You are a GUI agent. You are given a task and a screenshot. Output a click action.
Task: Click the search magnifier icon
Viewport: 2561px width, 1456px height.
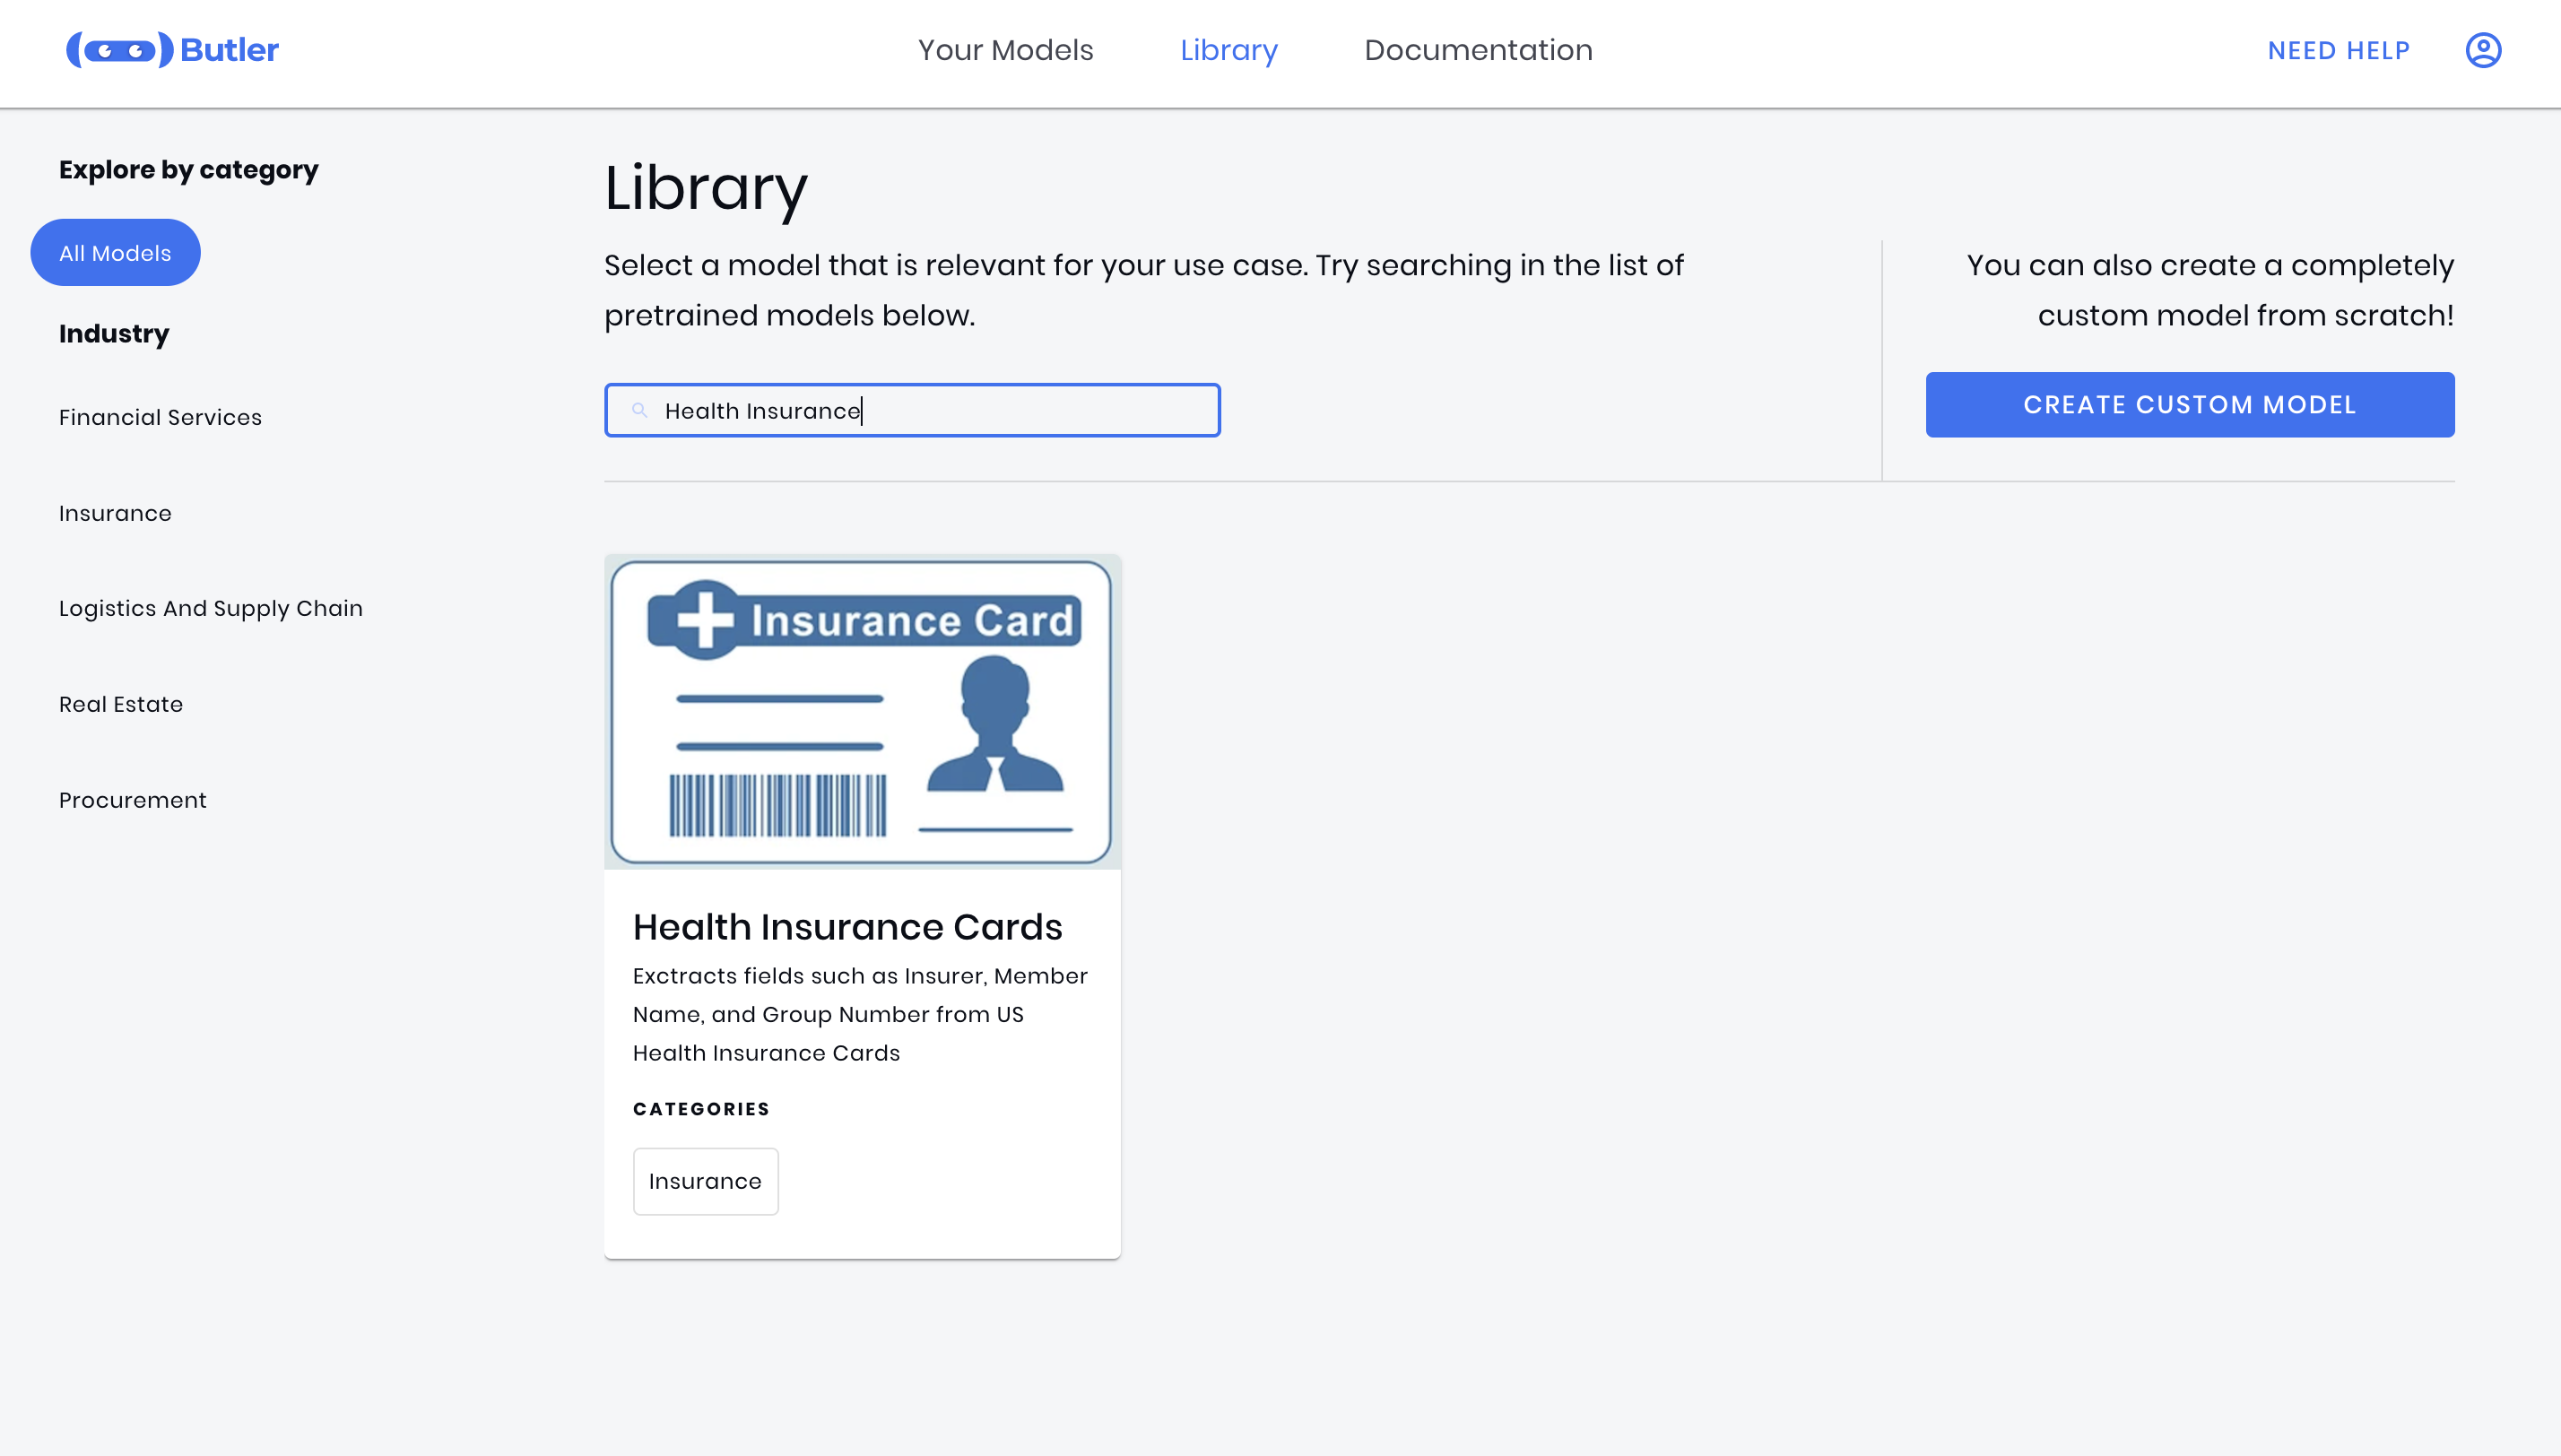click(640, 410)
